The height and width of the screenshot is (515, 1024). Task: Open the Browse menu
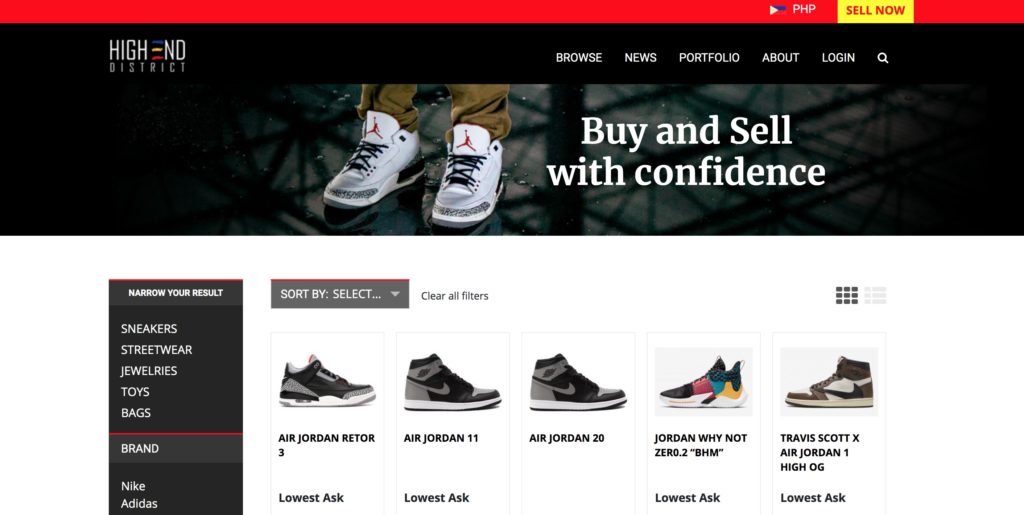[x=579, y=57]
